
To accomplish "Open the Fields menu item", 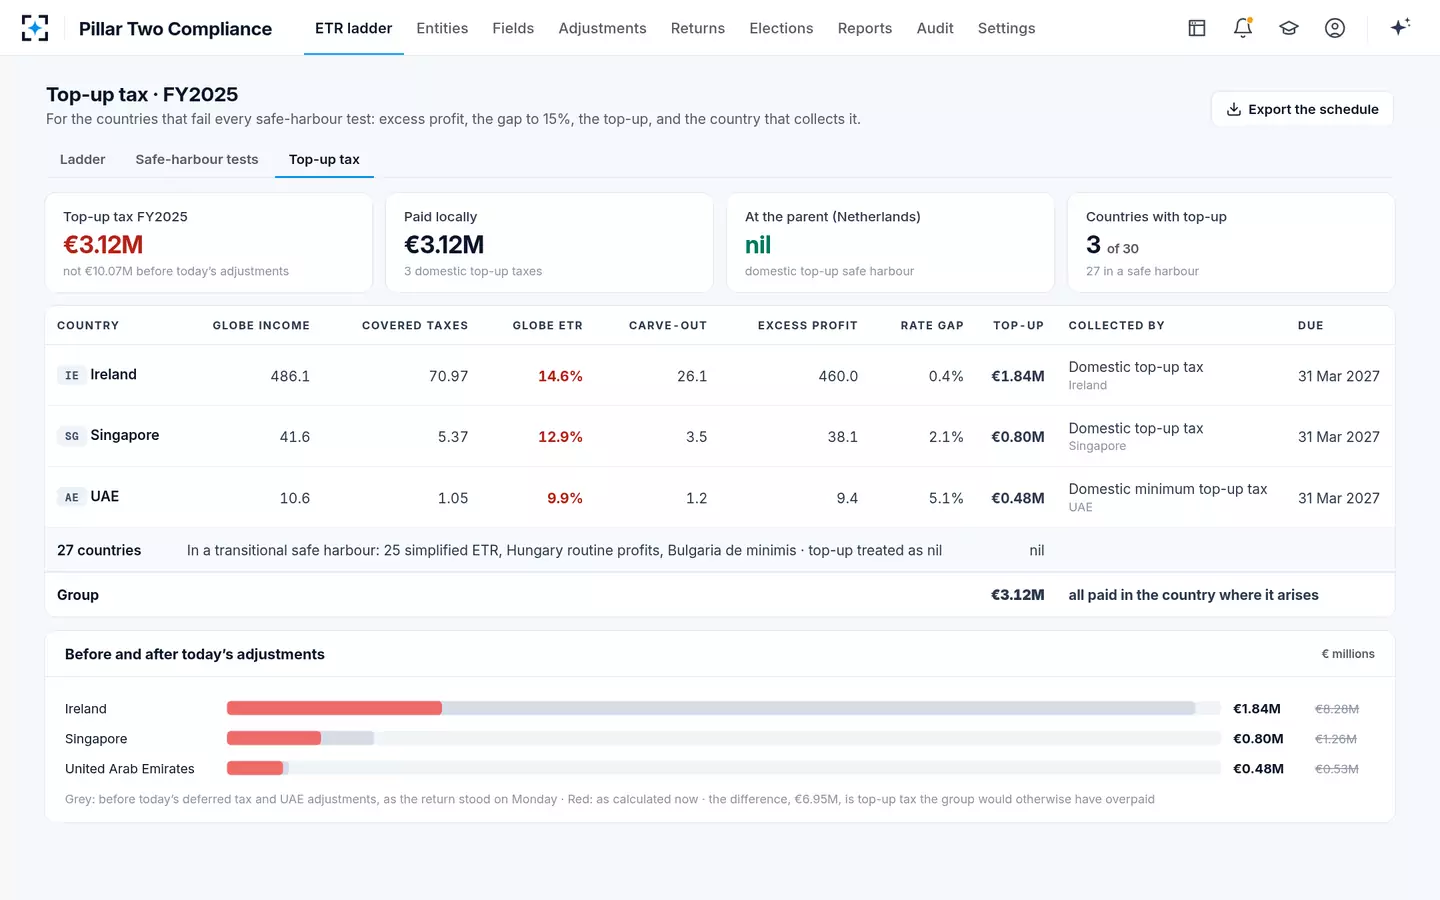I will (x=513, y=28).
